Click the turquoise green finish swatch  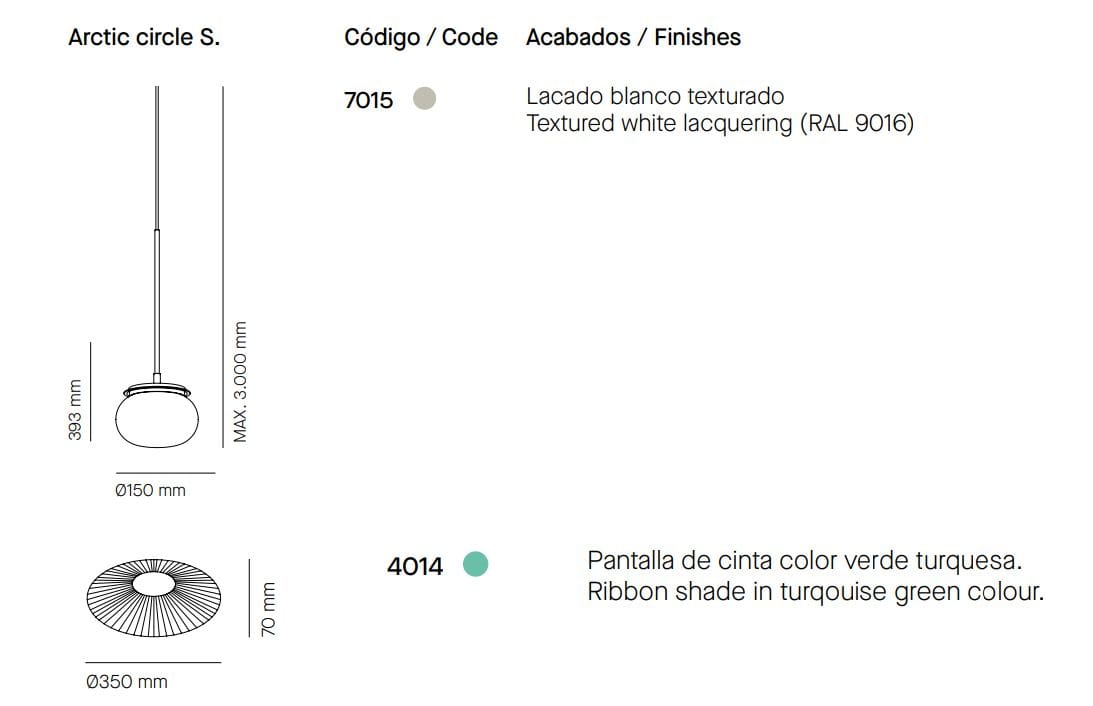coord(476,565)
